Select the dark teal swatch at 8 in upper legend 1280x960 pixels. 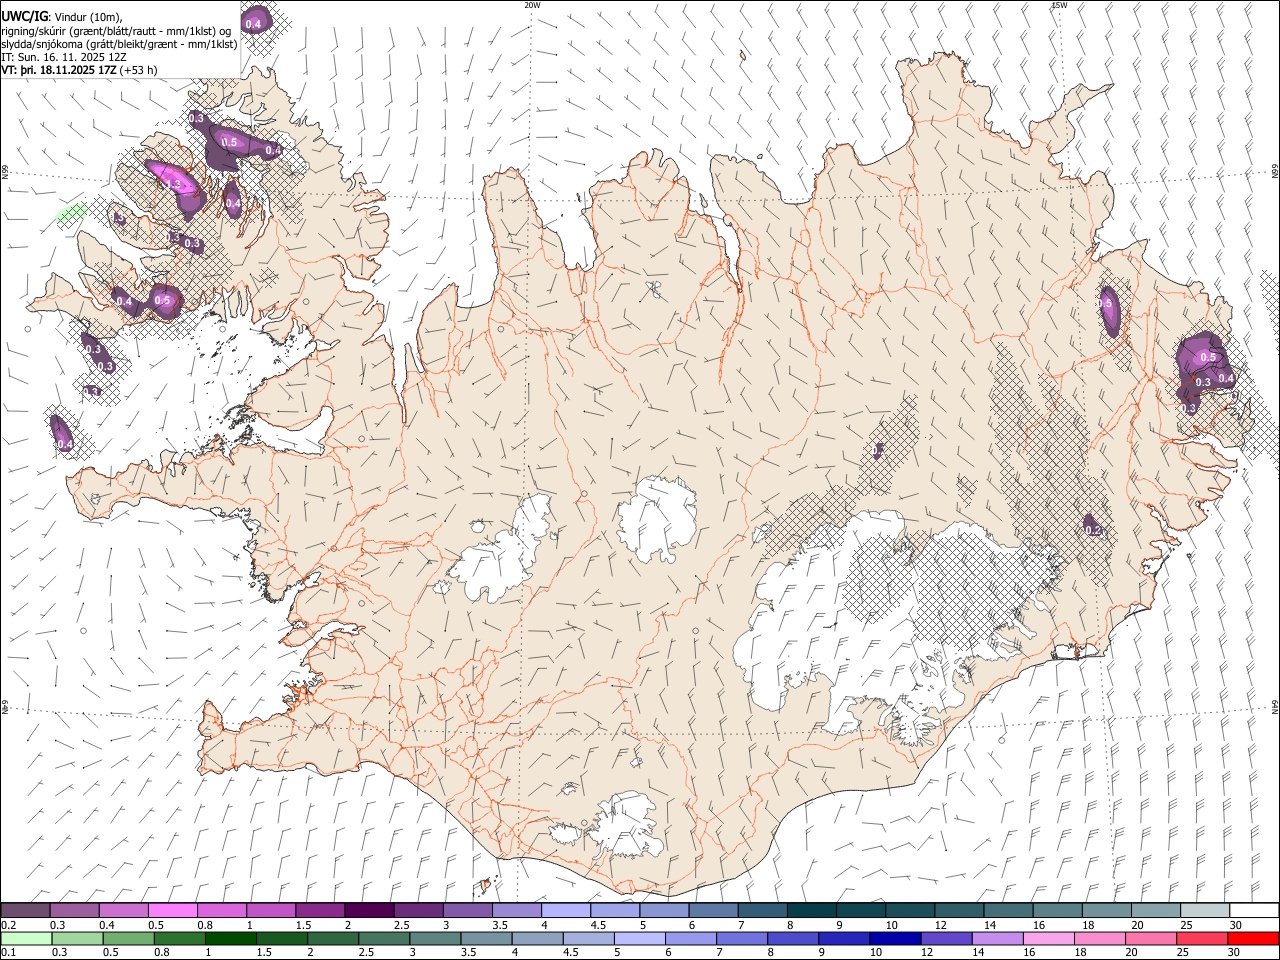(812, 910)
